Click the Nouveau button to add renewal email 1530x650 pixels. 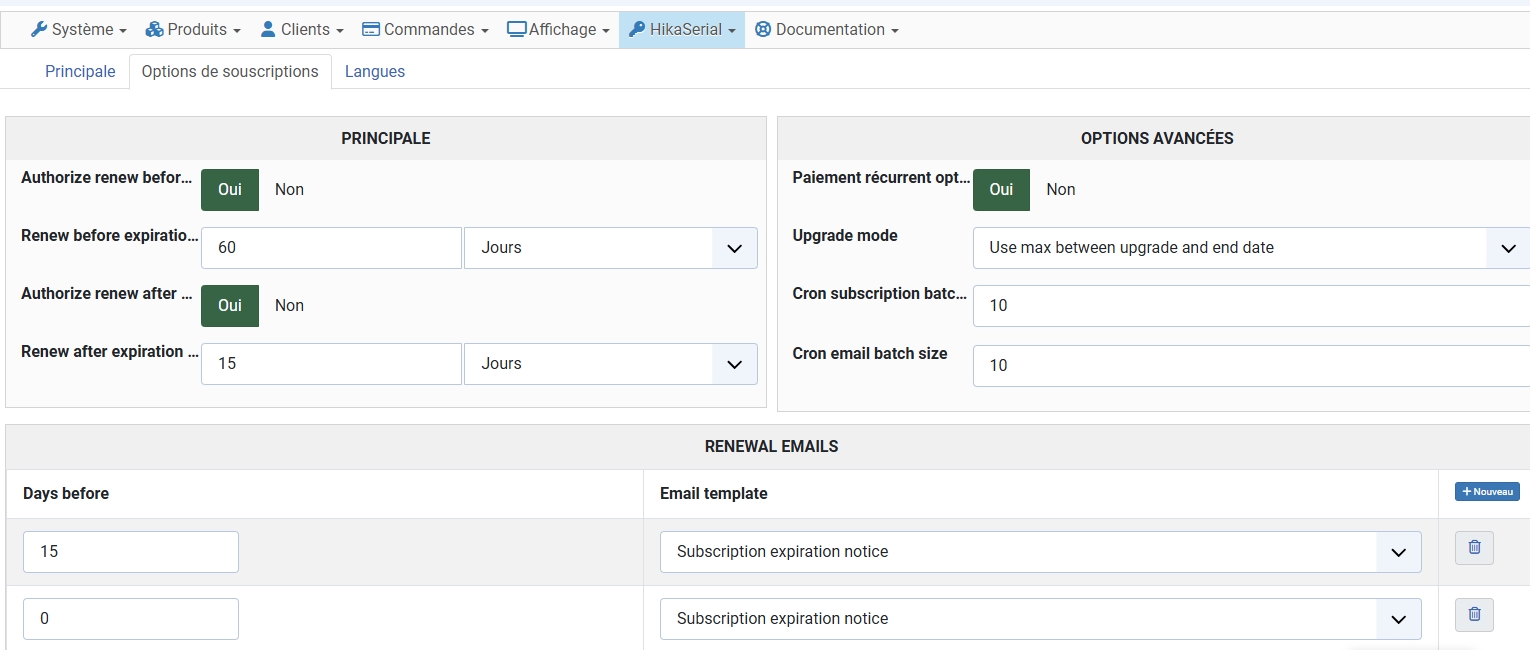point(1487,492)
